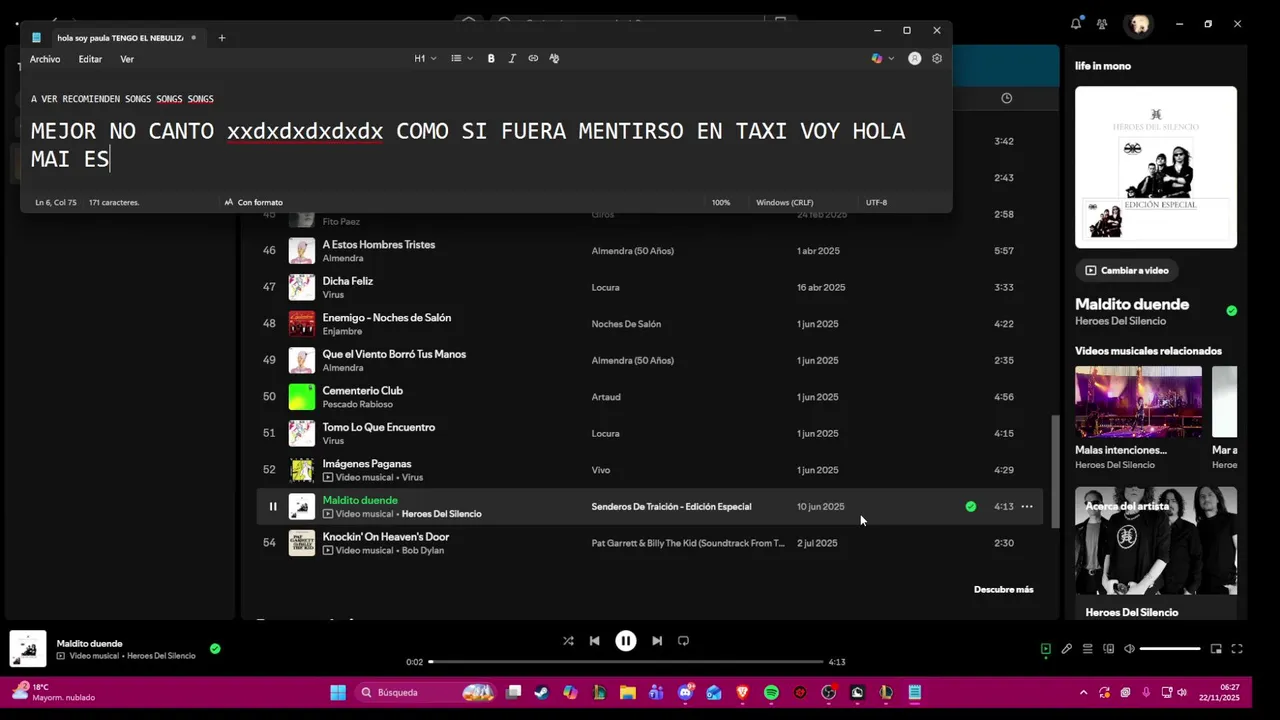Image resolution: width=1280 pixels, height=720 pixels.
Task: Open the Ver menu
Action: click(x=127, y=59)
